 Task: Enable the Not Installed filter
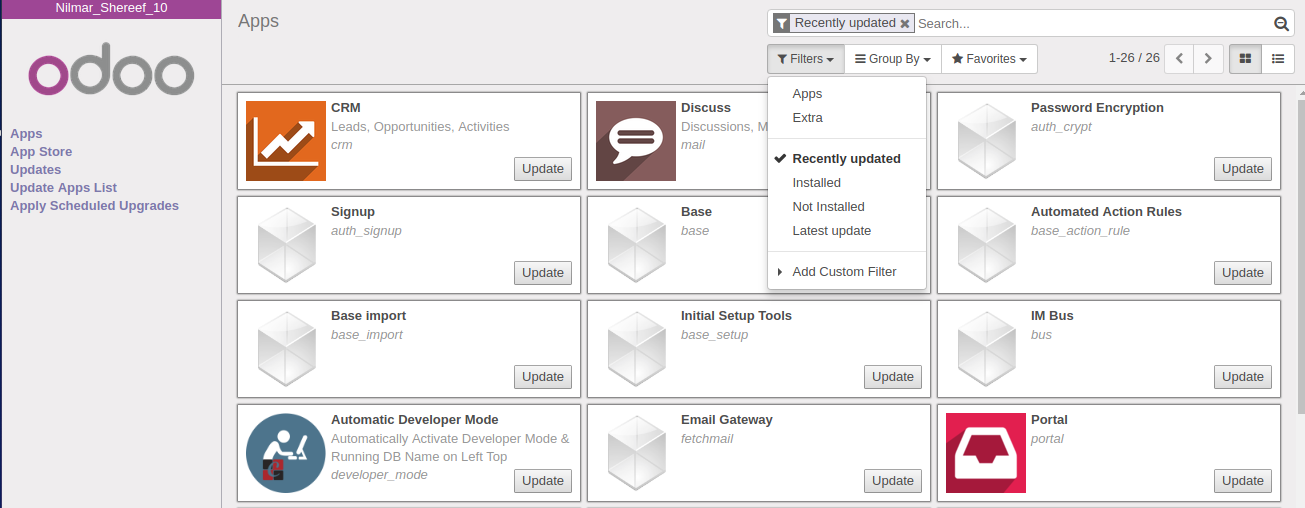pos(828,207)
